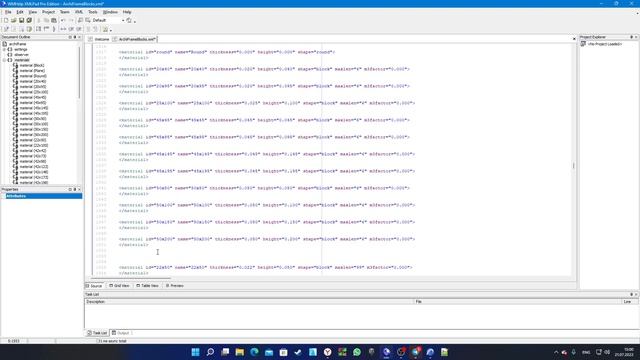Open the Tools menu
Viewport: 640px width, 360px height.
click(x=93, y=12)
